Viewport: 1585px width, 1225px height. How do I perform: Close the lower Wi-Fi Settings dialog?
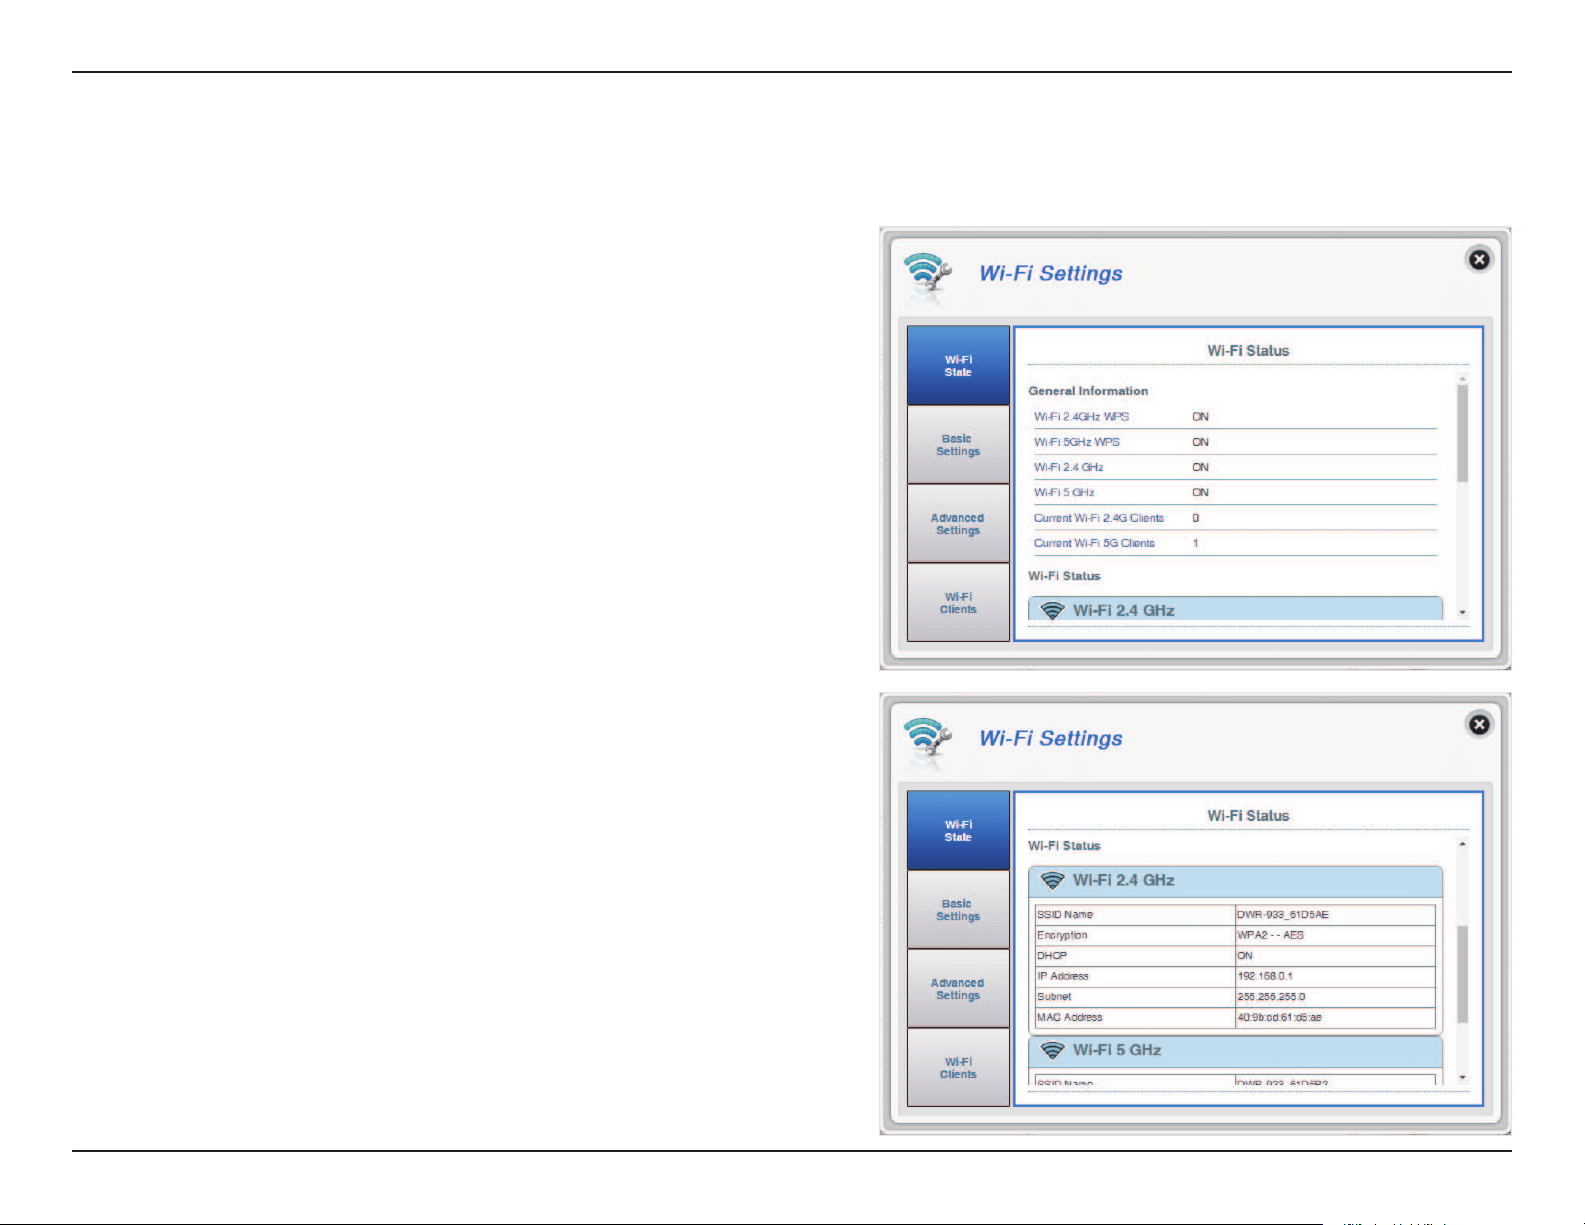(1478, 725)
